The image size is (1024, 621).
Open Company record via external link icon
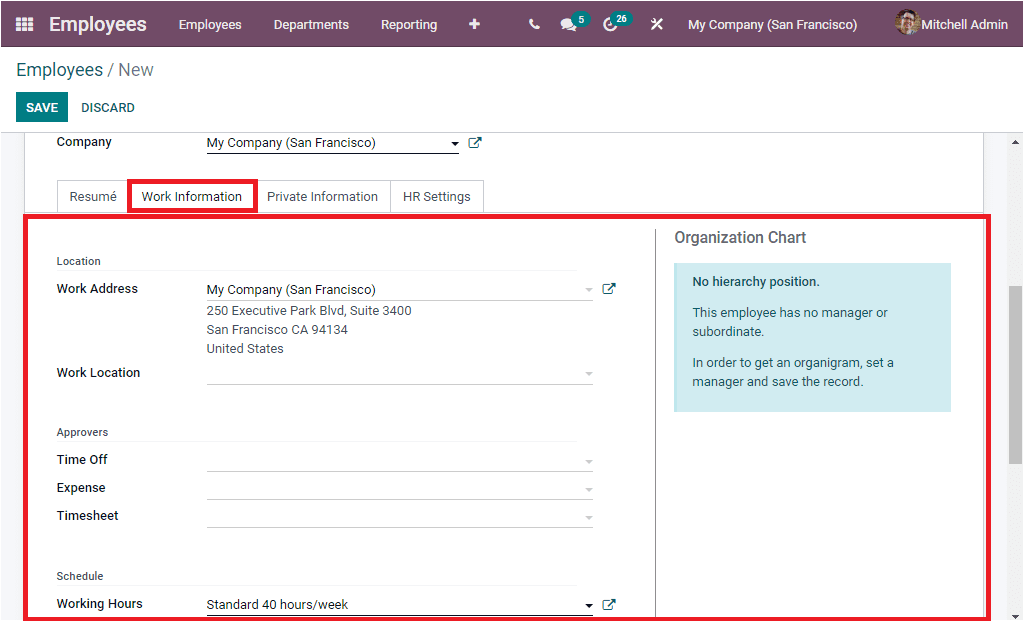tap(474, 142)
